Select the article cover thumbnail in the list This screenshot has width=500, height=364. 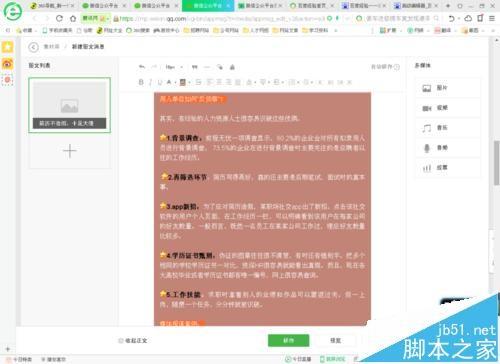(70, 105)
